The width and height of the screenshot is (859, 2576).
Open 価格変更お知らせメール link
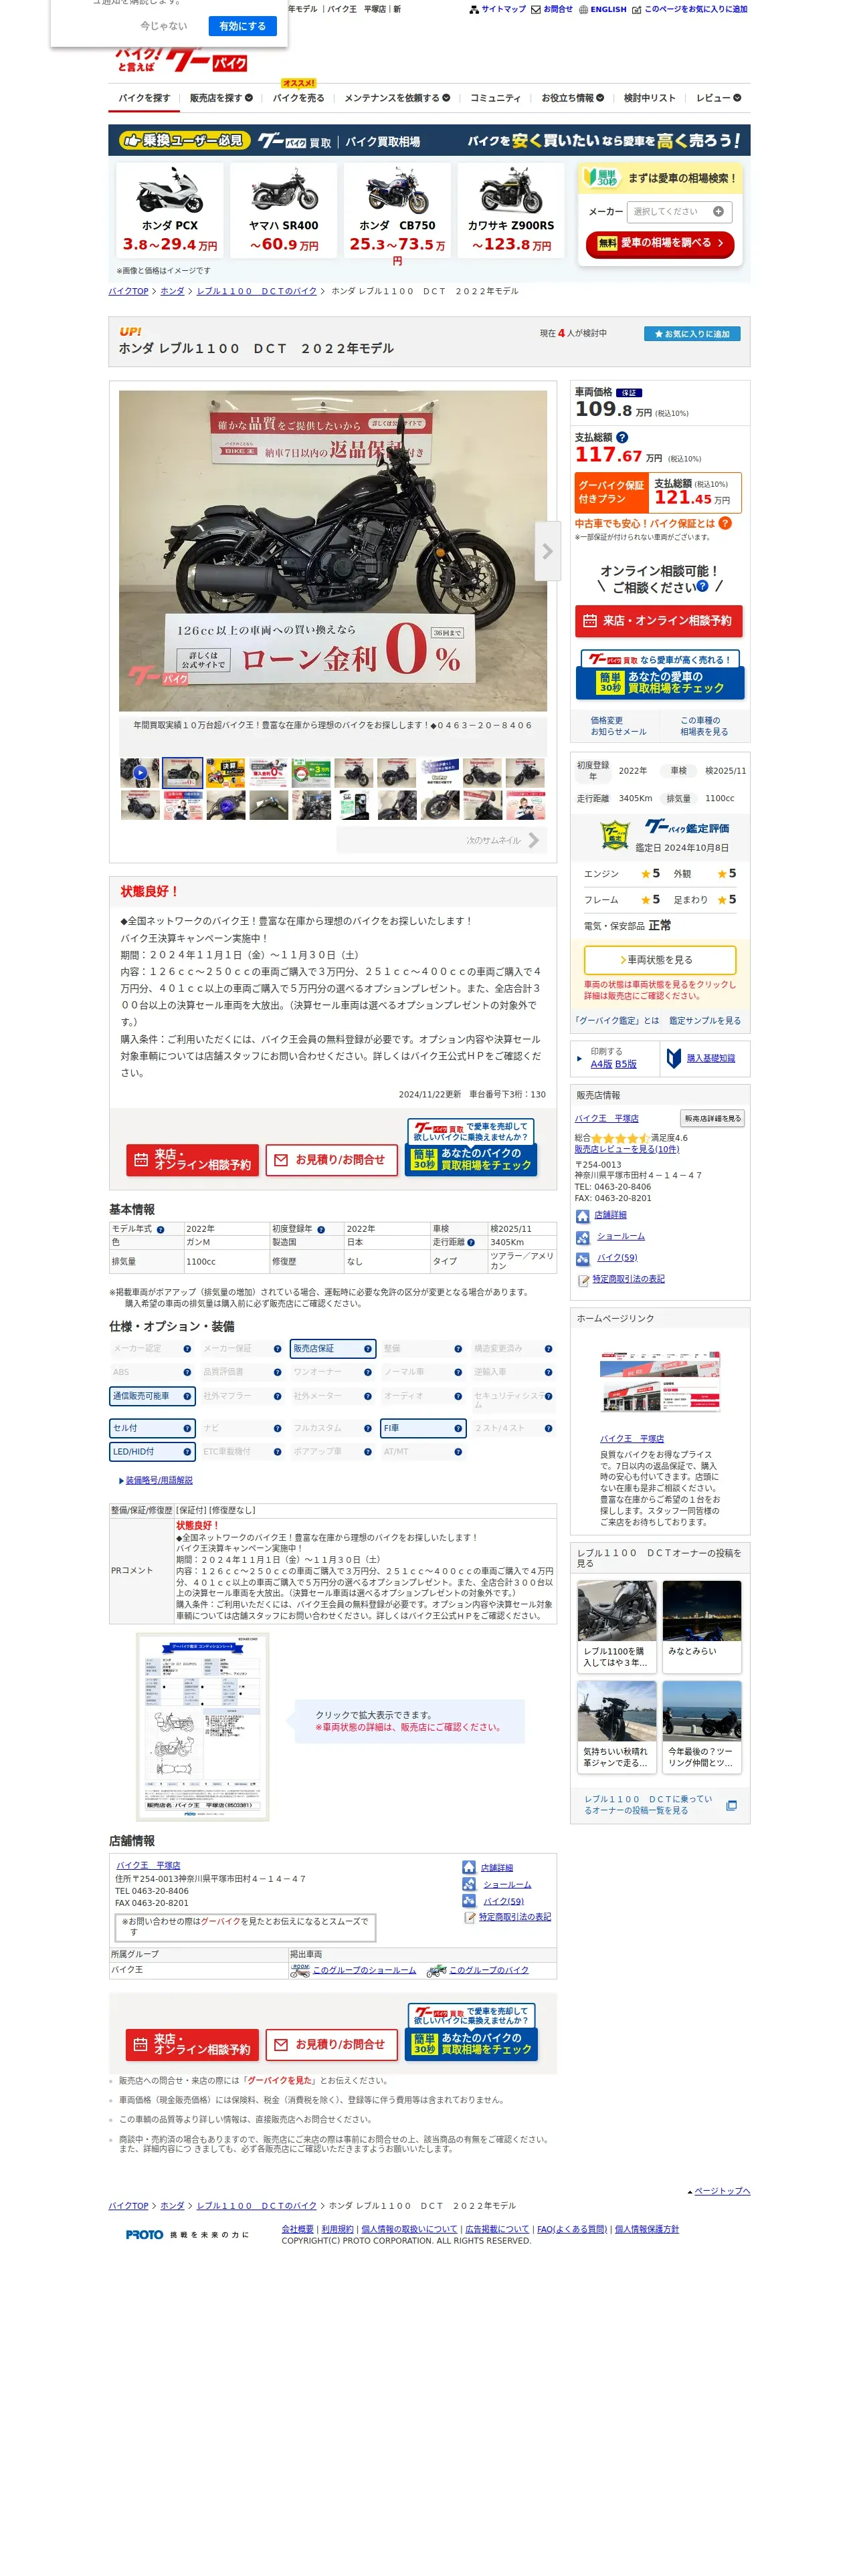click(x=618, y=726)
